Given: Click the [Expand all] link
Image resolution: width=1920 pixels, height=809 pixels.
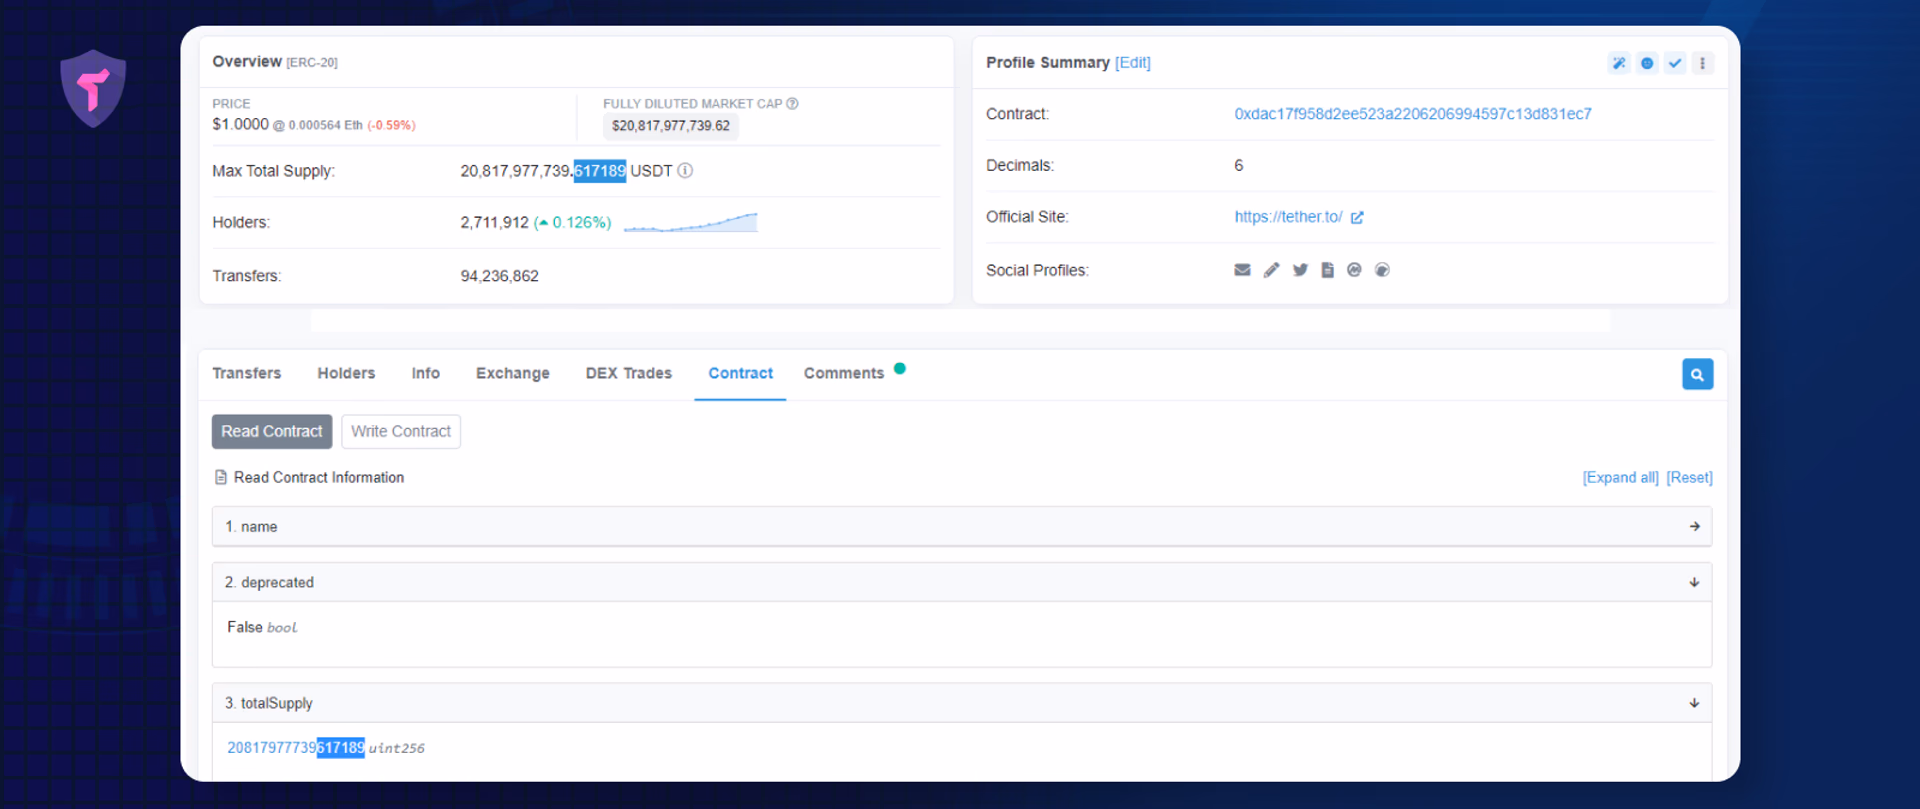Looking at the screenshot, I should pyautogui.click(x=1620, y=478).
